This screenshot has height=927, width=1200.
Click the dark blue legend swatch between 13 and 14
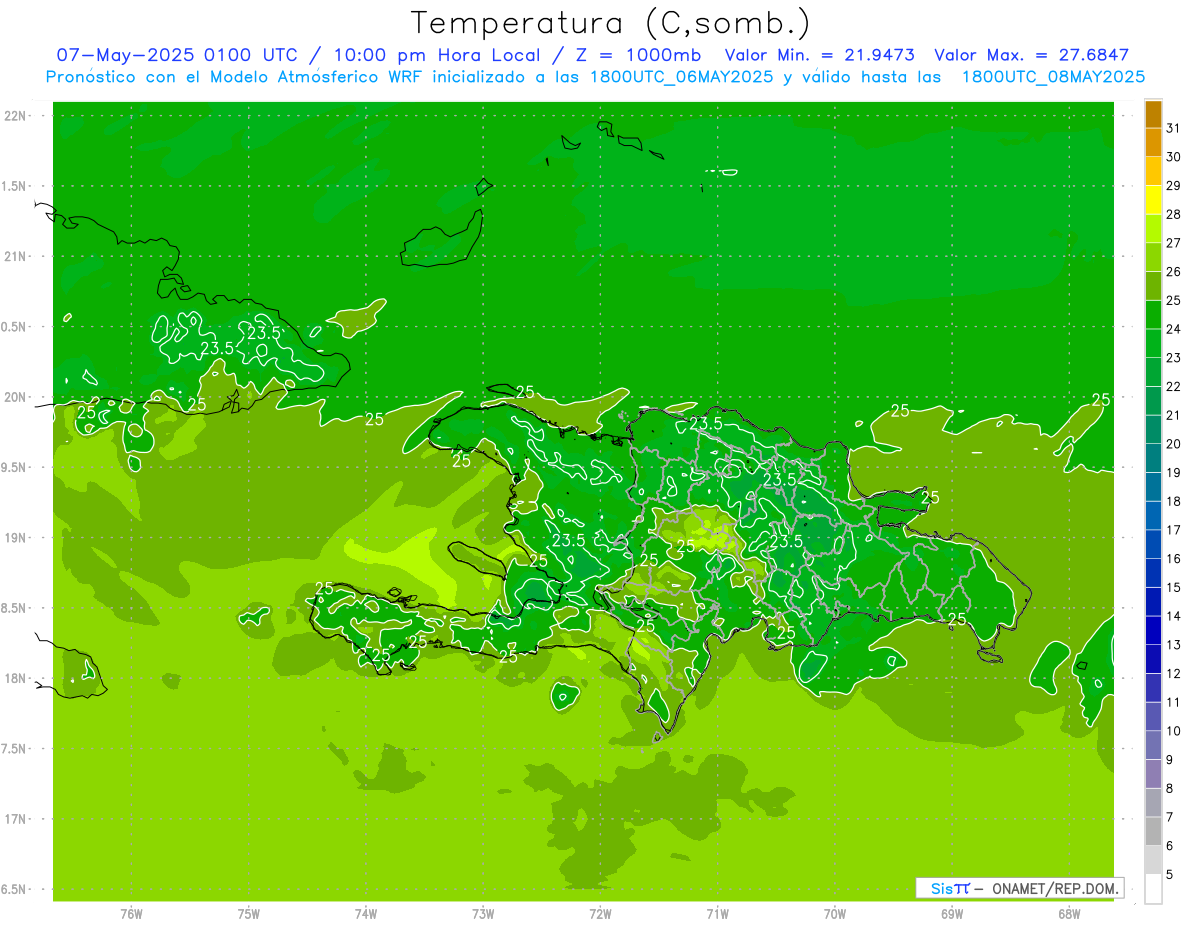[x=1153, y=630]
